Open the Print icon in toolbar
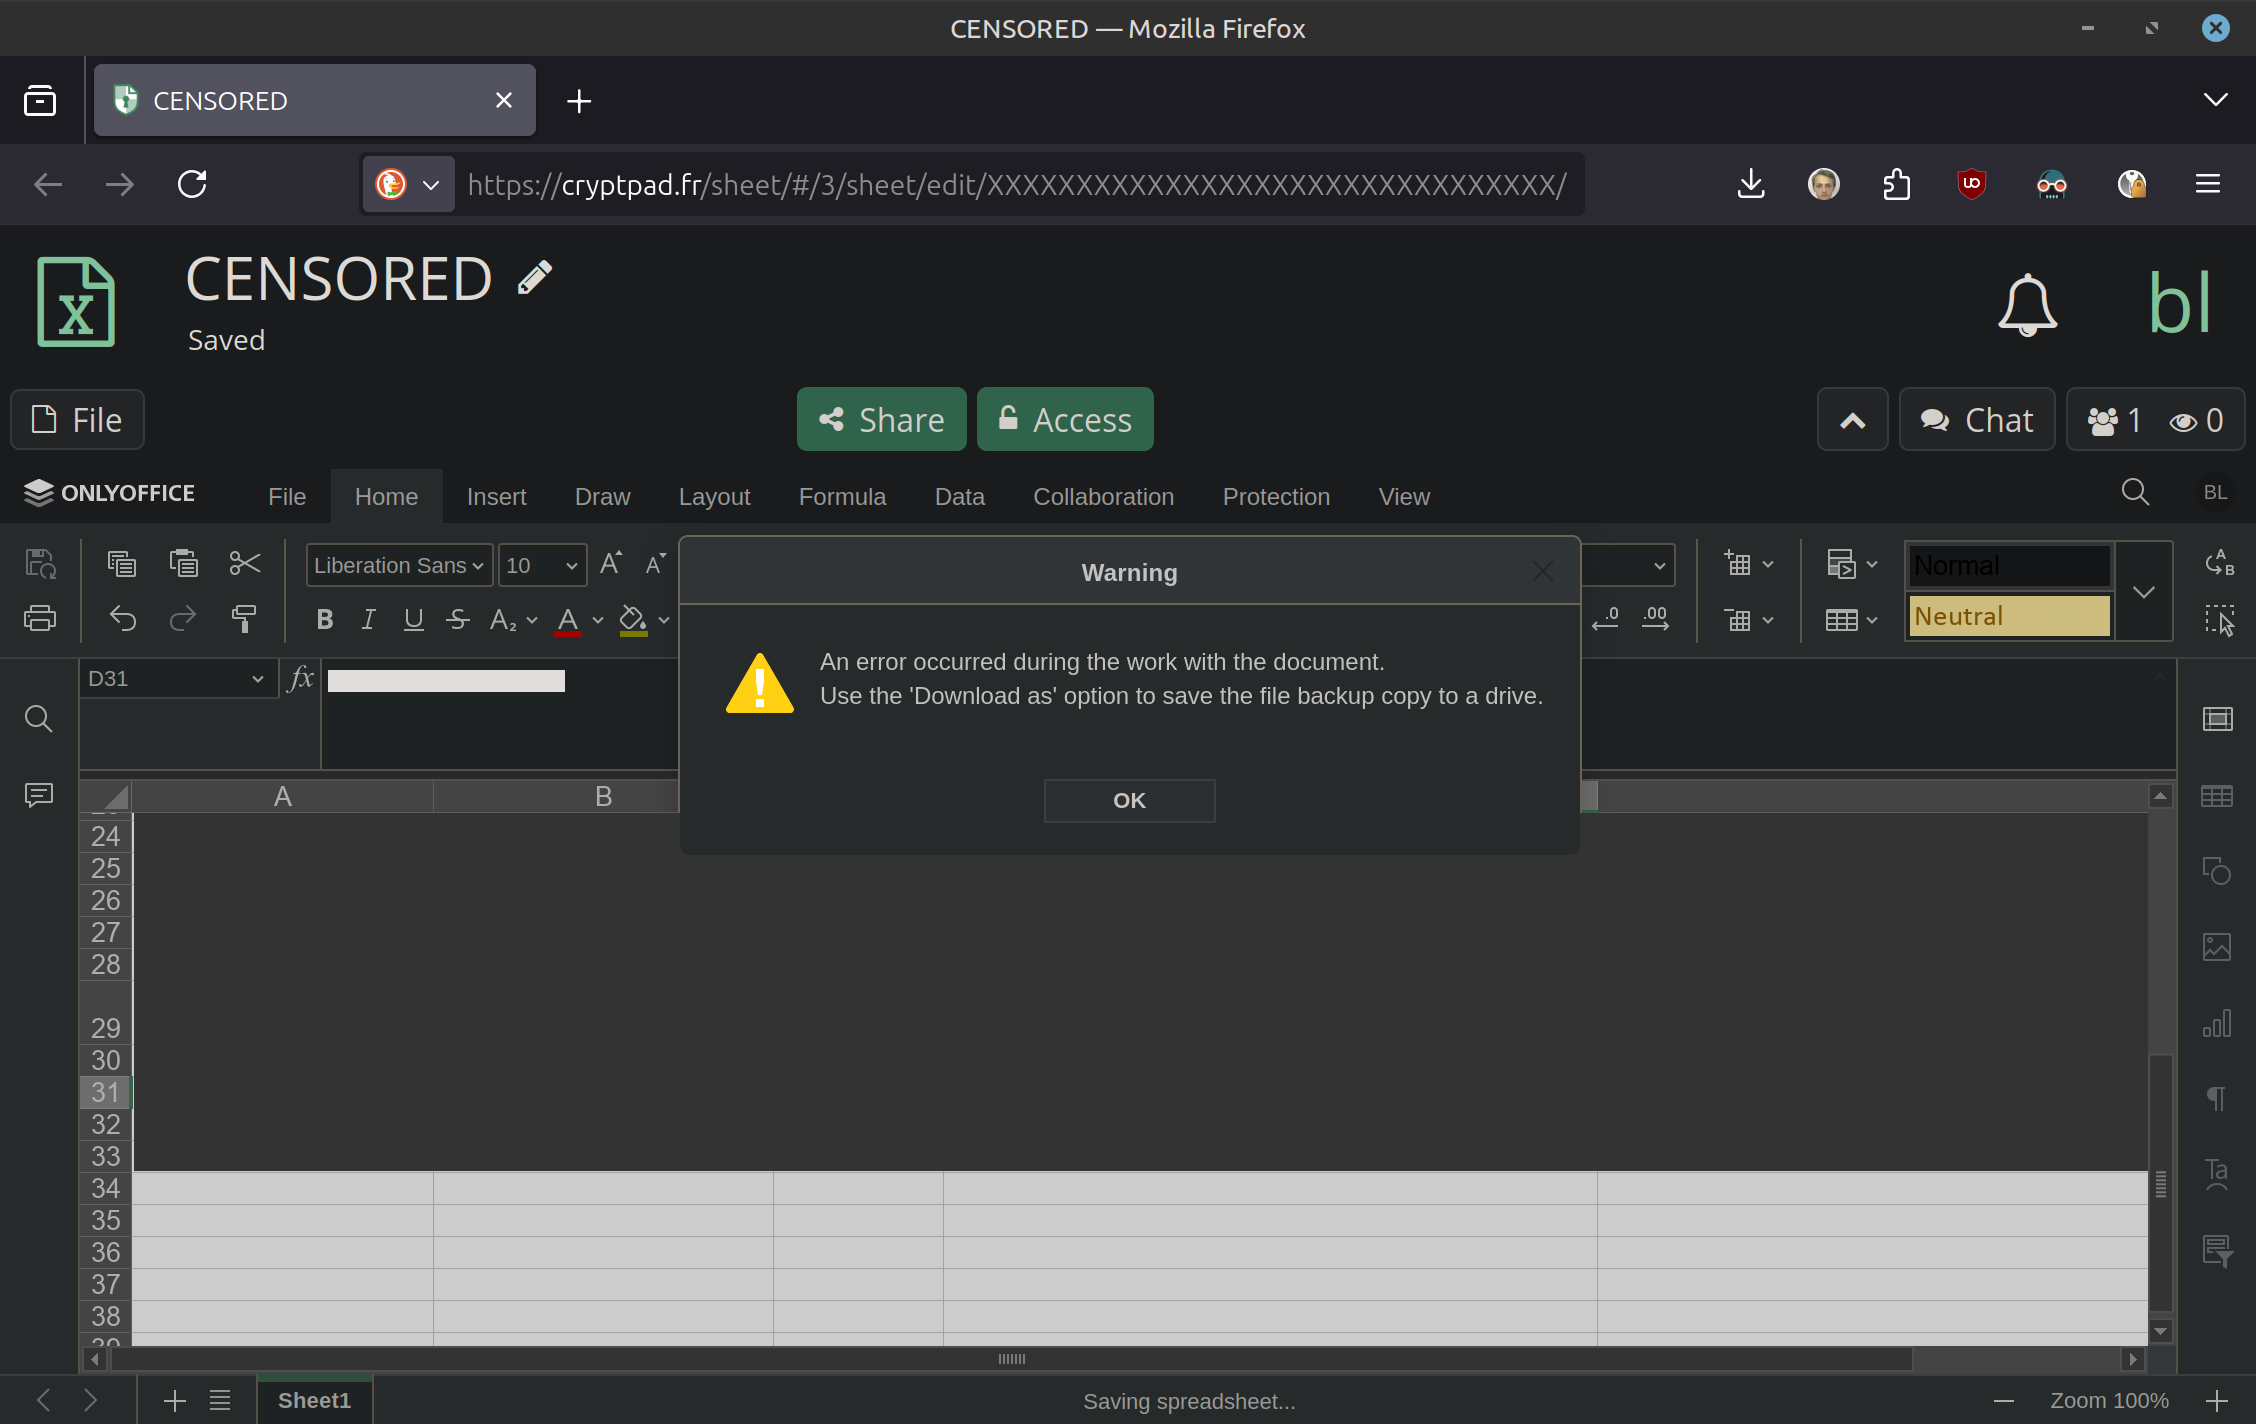2256x1424 pixels. [x=40, y=619]
